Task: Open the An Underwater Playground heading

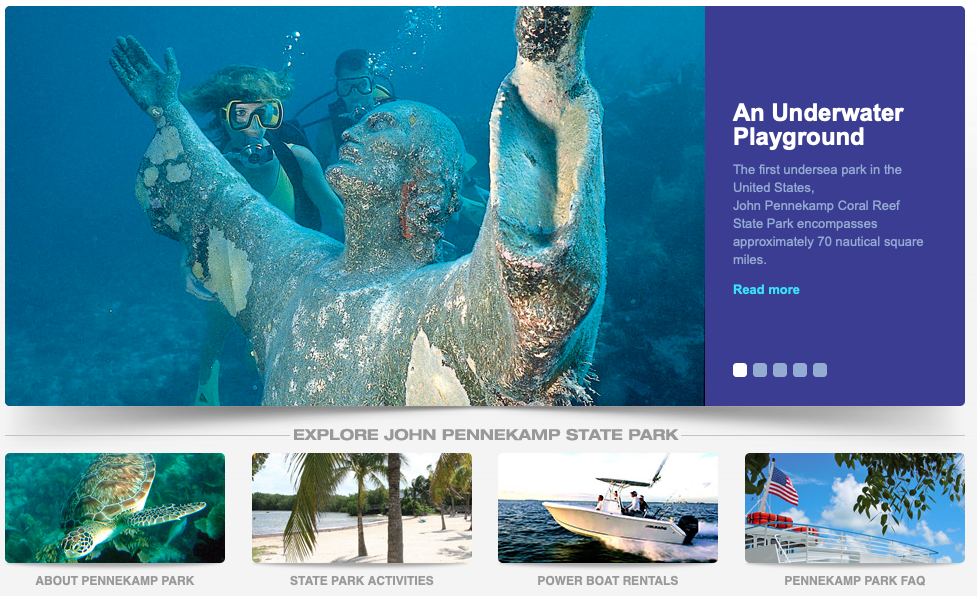Action: [x=817, y=125]
